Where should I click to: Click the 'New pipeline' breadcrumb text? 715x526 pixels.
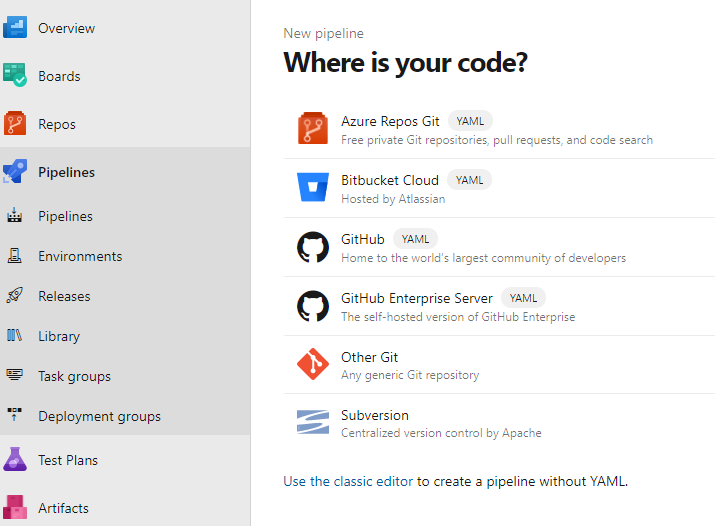click(x=323, y=33)
